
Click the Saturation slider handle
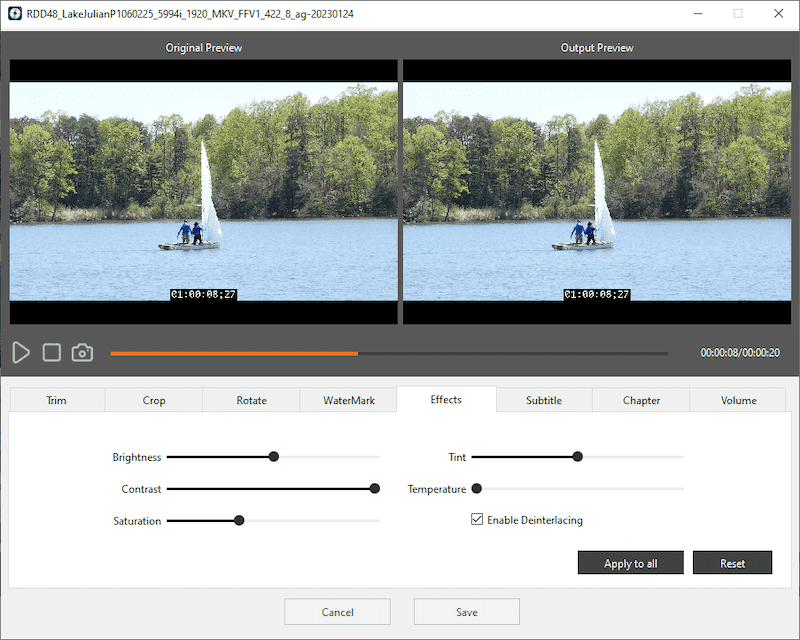click(239, 520)
